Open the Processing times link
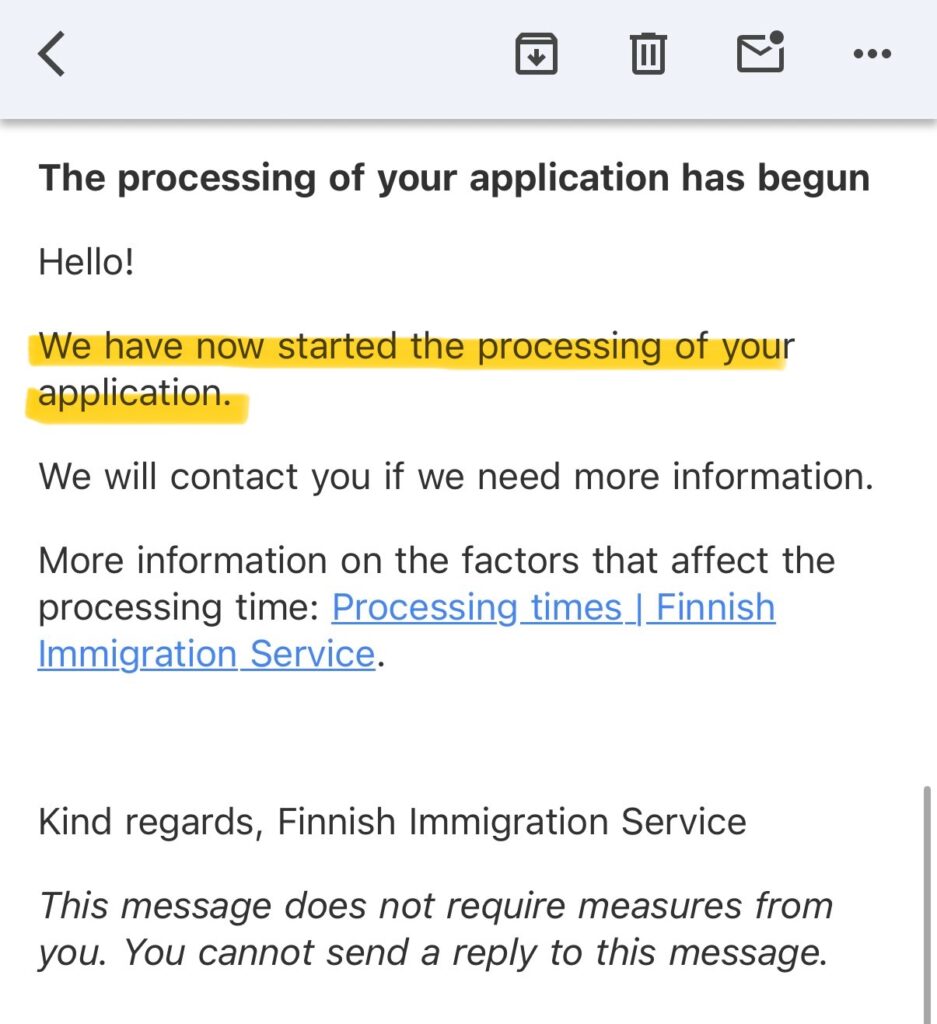The width and height of the screenshot is (937, 1024). pyautogui.click(x=553, y=608)
